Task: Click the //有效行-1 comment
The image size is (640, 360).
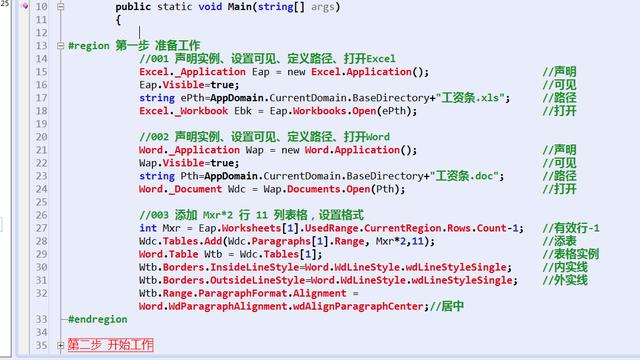Action: point(571,228)
